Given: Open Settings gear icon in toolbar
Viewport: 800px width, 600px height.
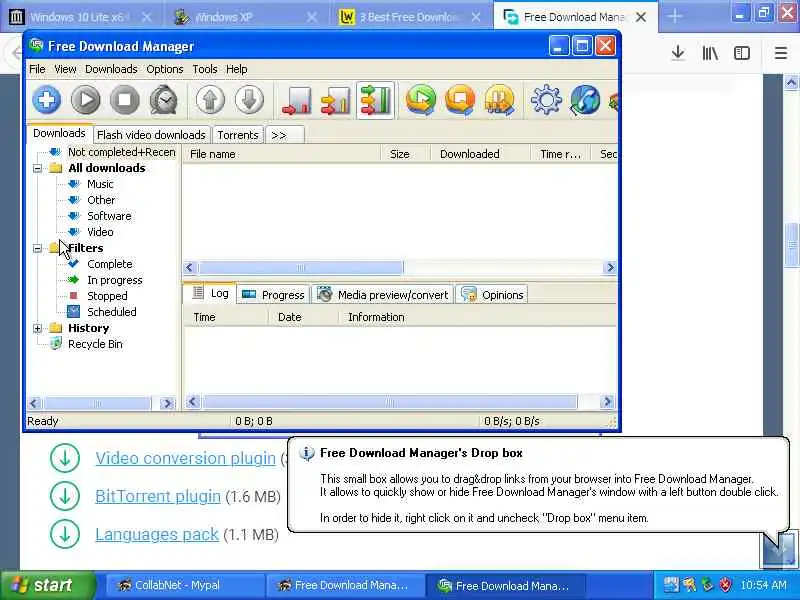Looking at the screenshot, I should click(546, 99).
